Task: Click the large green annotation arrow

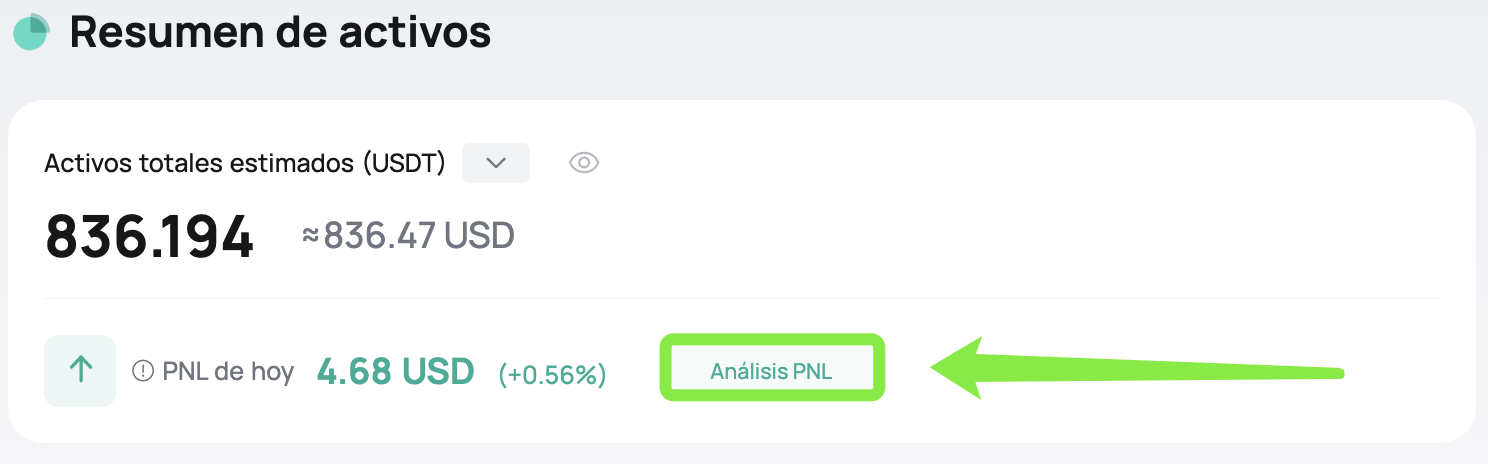Action: point(1138,368)
